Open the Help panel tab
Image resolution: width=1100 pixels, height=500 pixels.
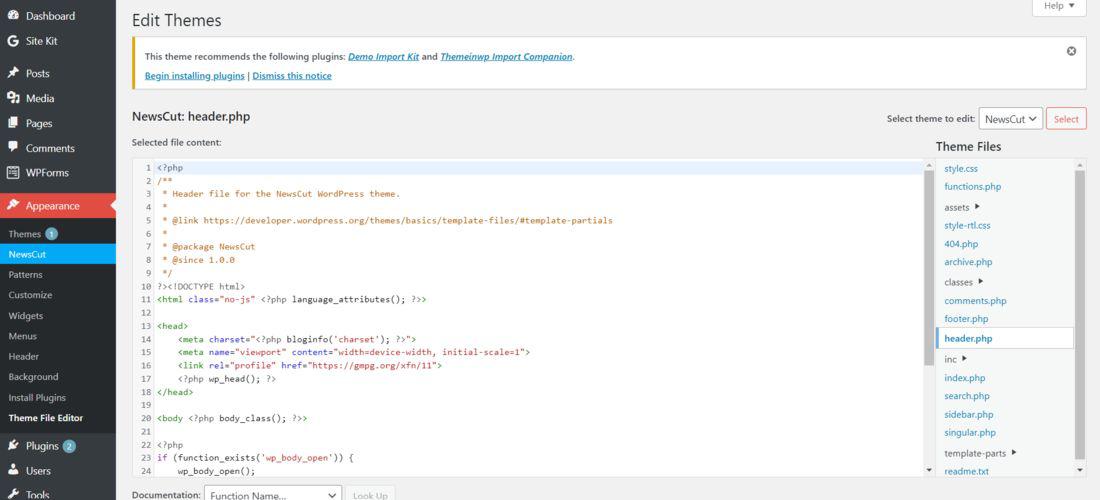tap(1058, 6)
